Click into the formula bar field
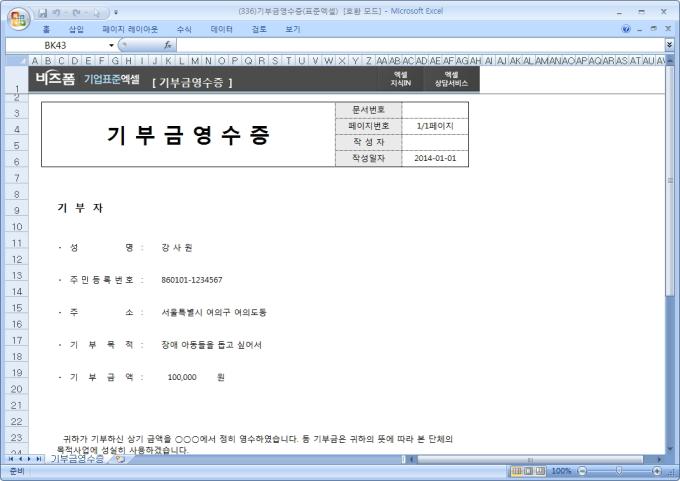This screenshot has width=680, height=481. (420, 45)
